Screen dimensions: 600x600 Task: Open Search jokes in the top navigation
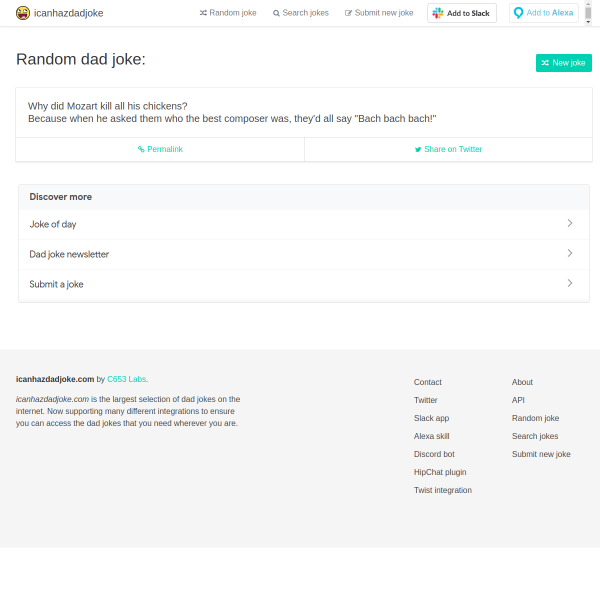[305, 13]
